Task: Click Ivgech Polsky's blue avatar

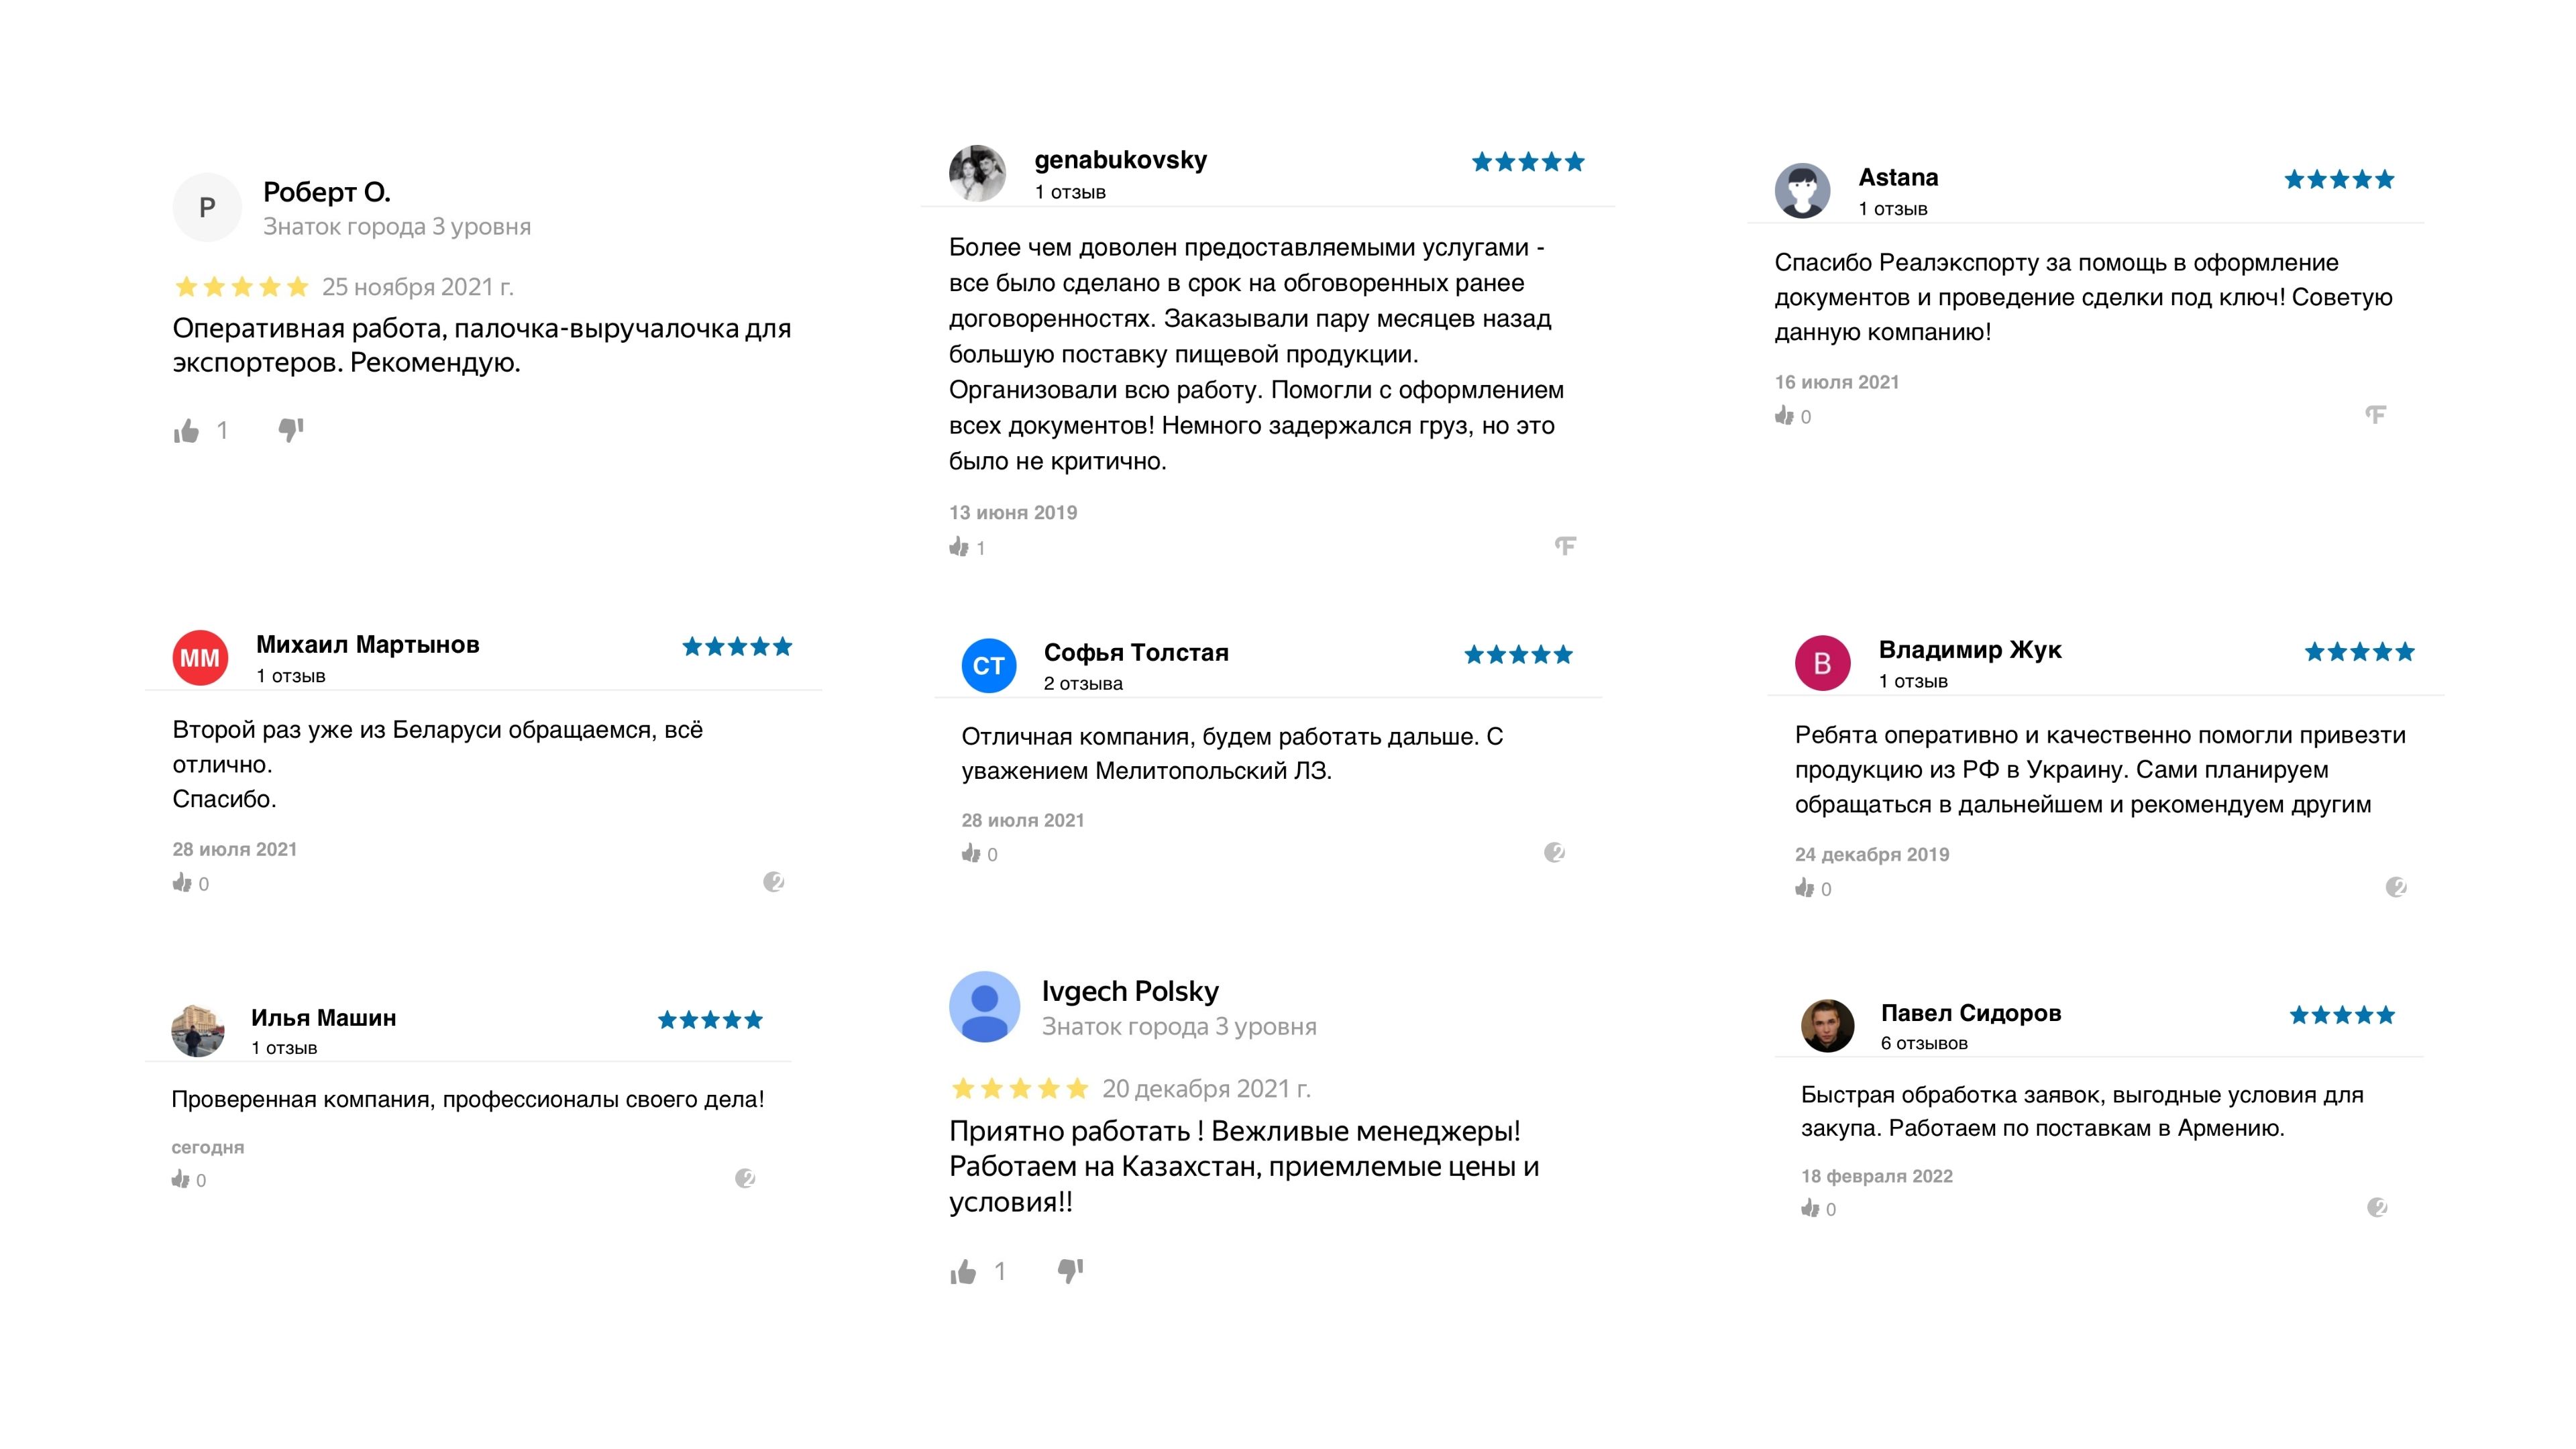Action: 984,1007
